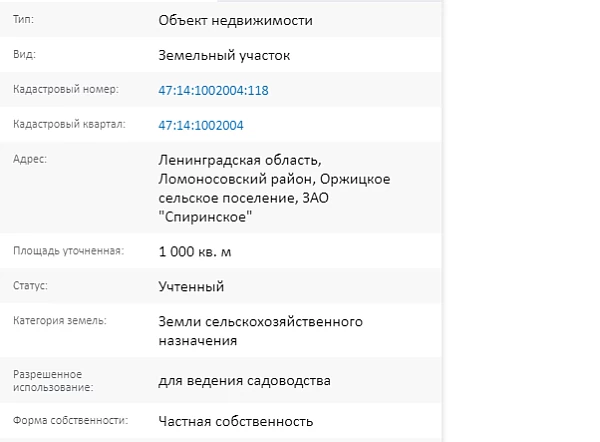Select the value "Объект недвижимости"

[235, 21]
